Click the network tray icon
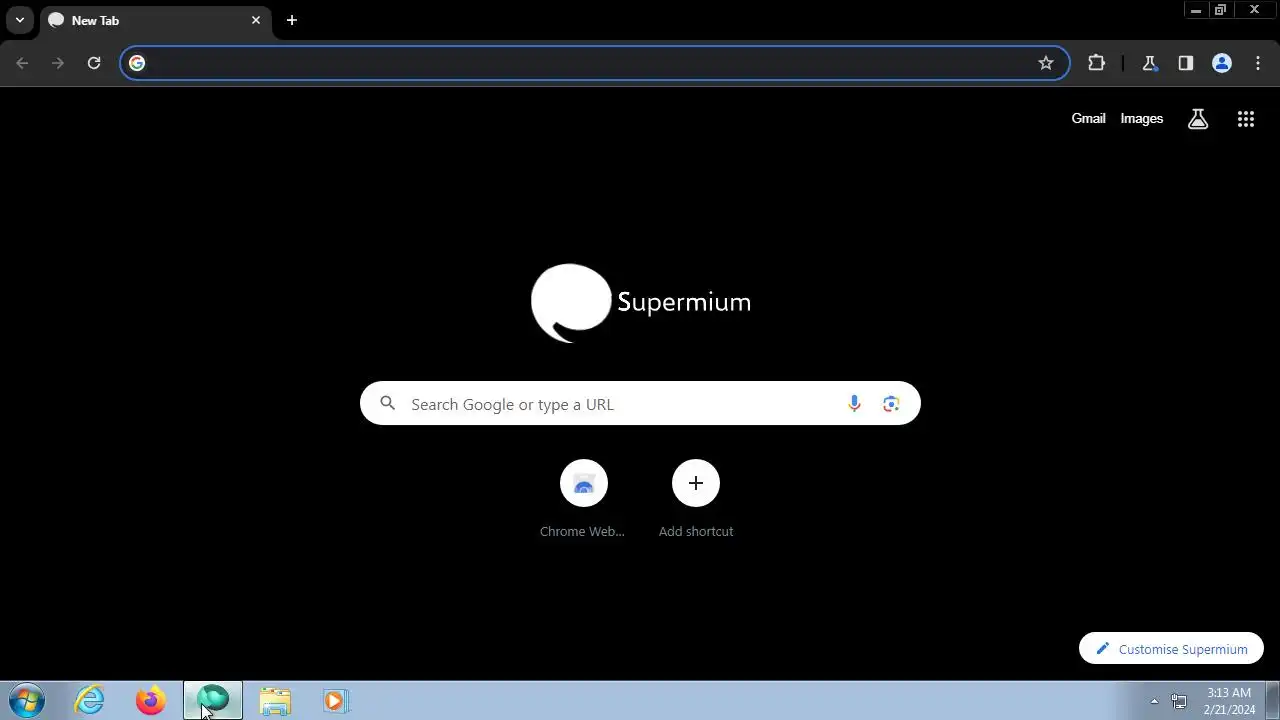1280x720 pixels. click(x=1179, y=701)
